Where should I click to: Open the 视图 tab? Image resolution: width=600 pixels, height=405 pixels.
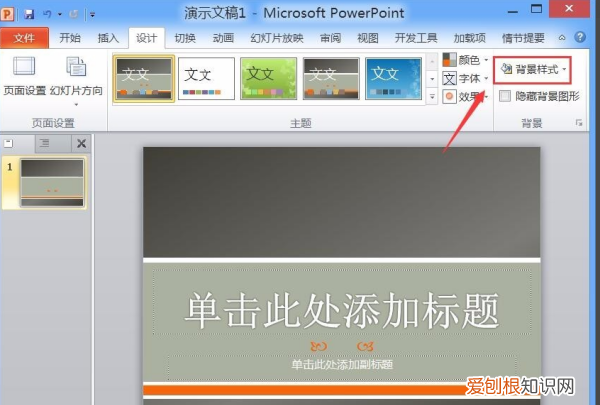pos(368,38)
